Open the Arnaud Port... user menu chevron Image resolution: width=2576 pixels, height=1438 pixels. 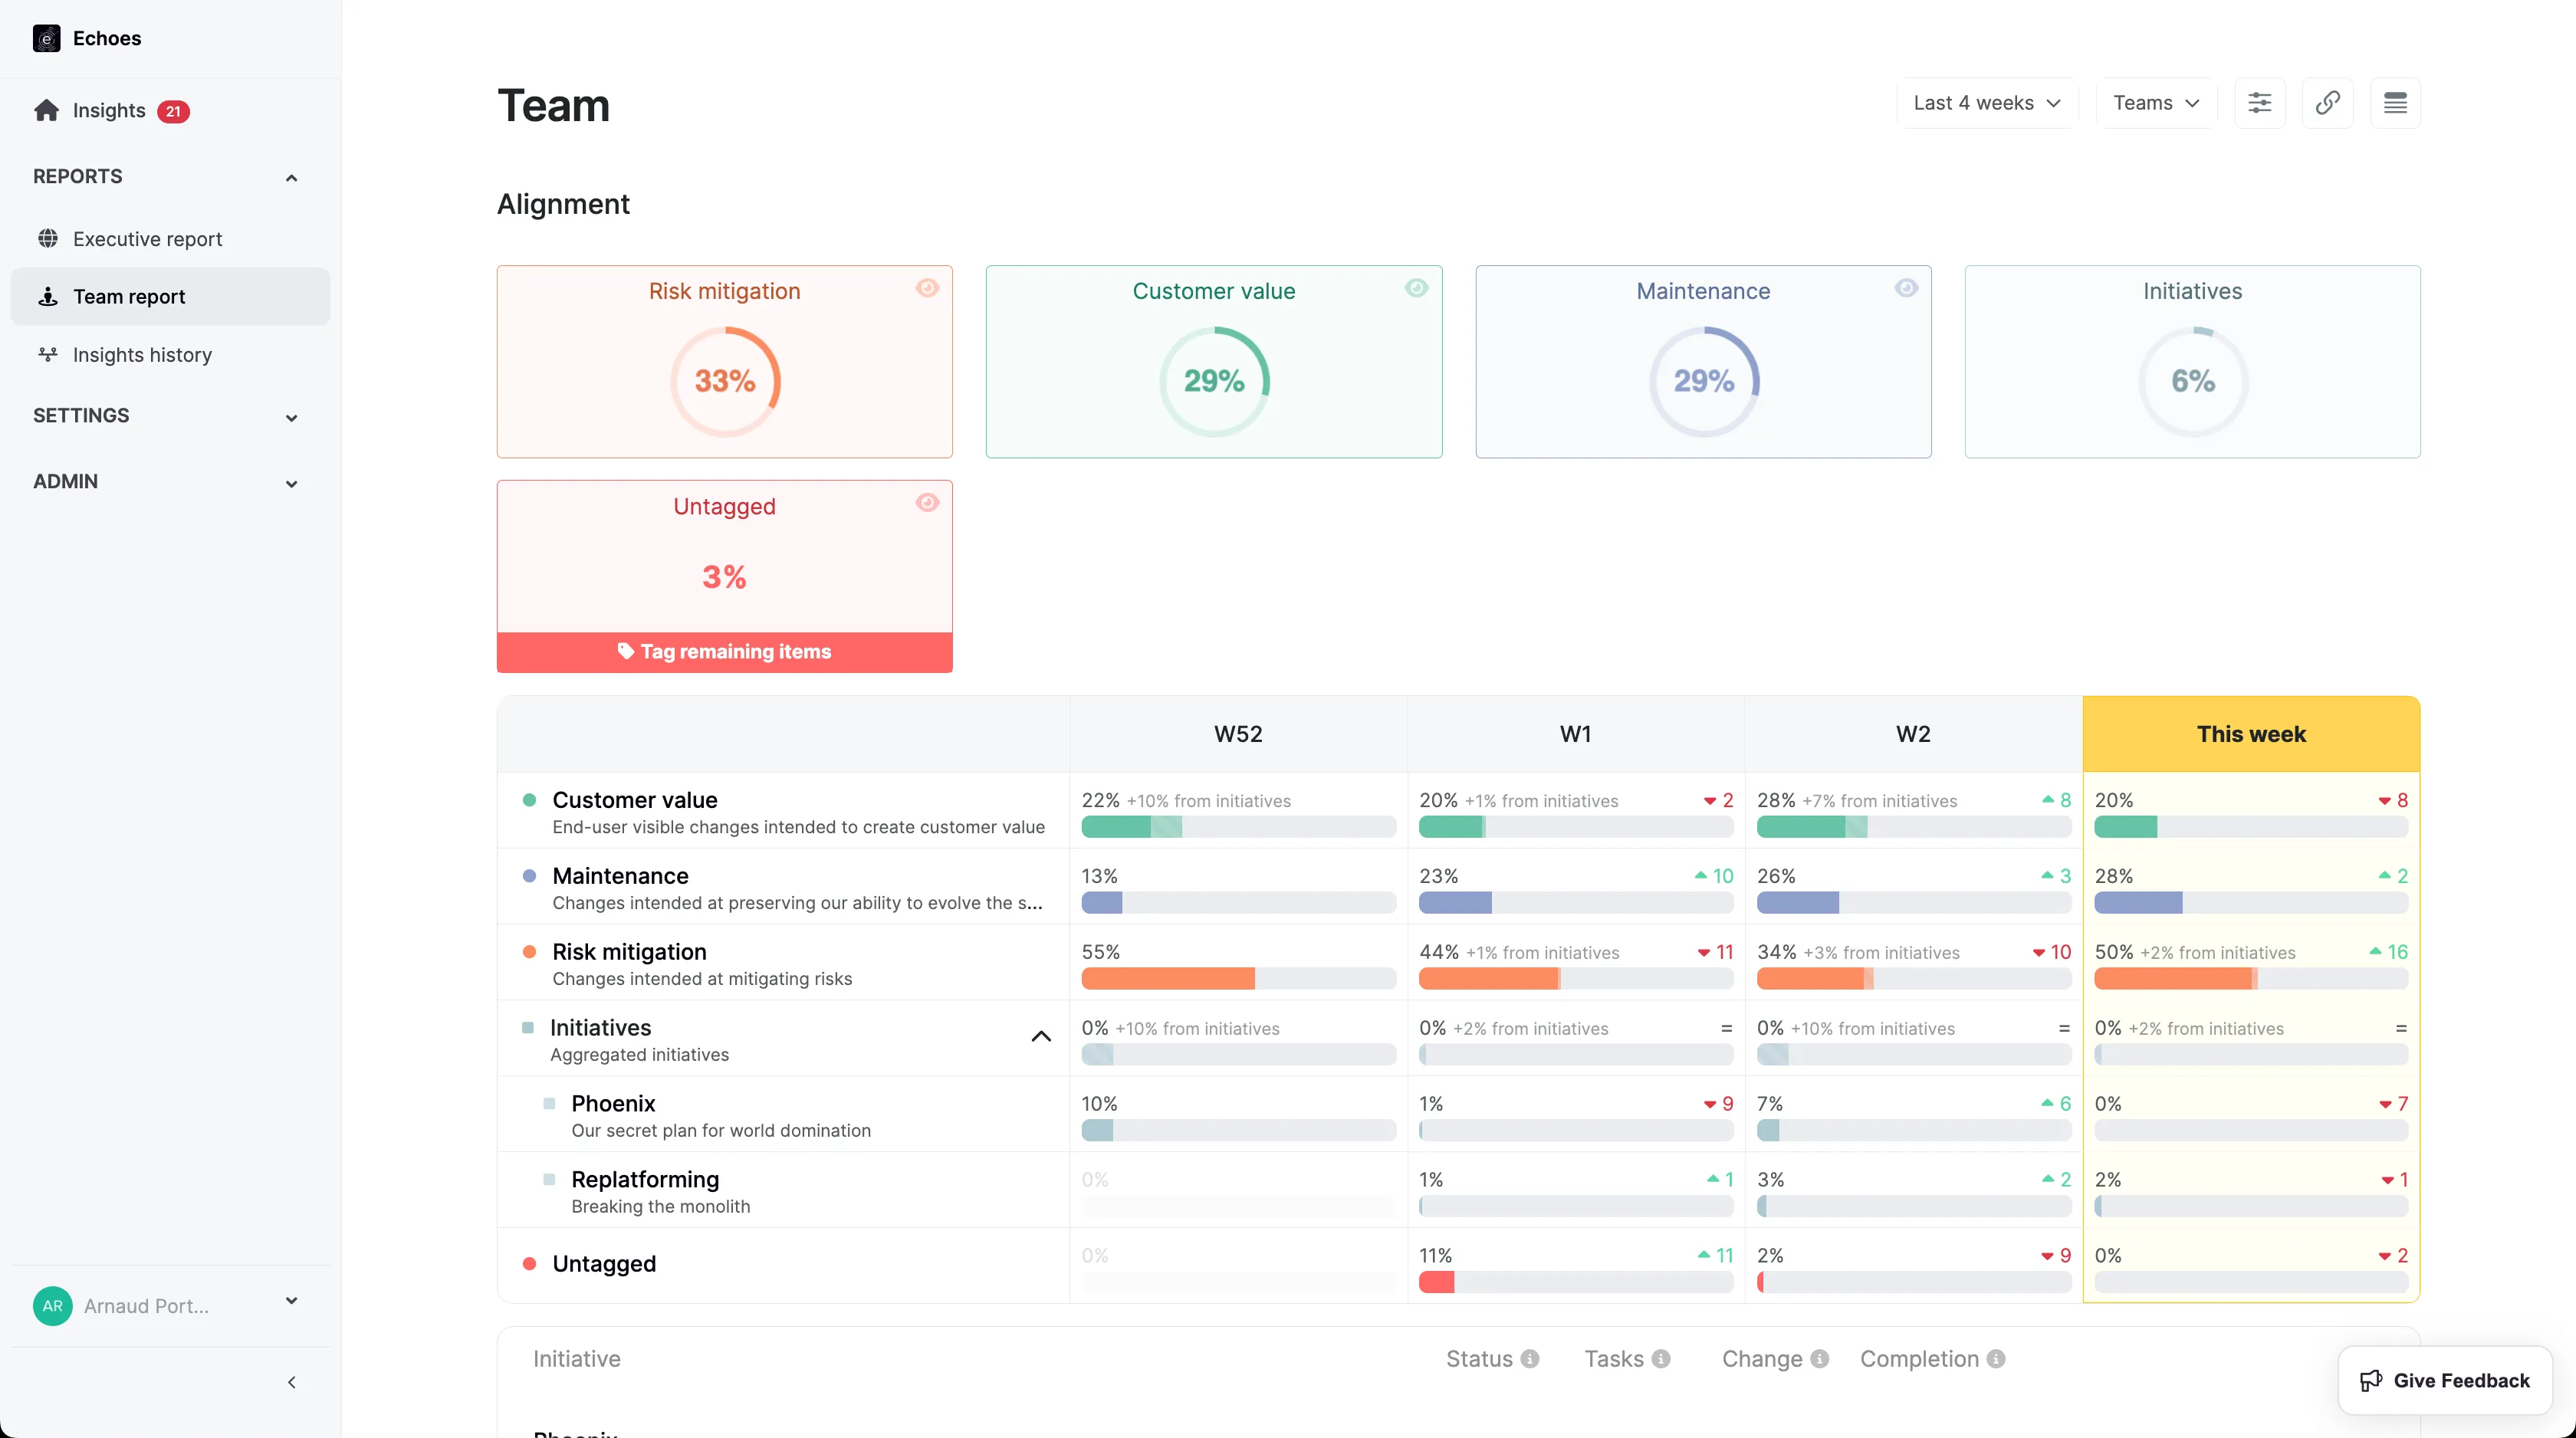tap(292, 1301)
